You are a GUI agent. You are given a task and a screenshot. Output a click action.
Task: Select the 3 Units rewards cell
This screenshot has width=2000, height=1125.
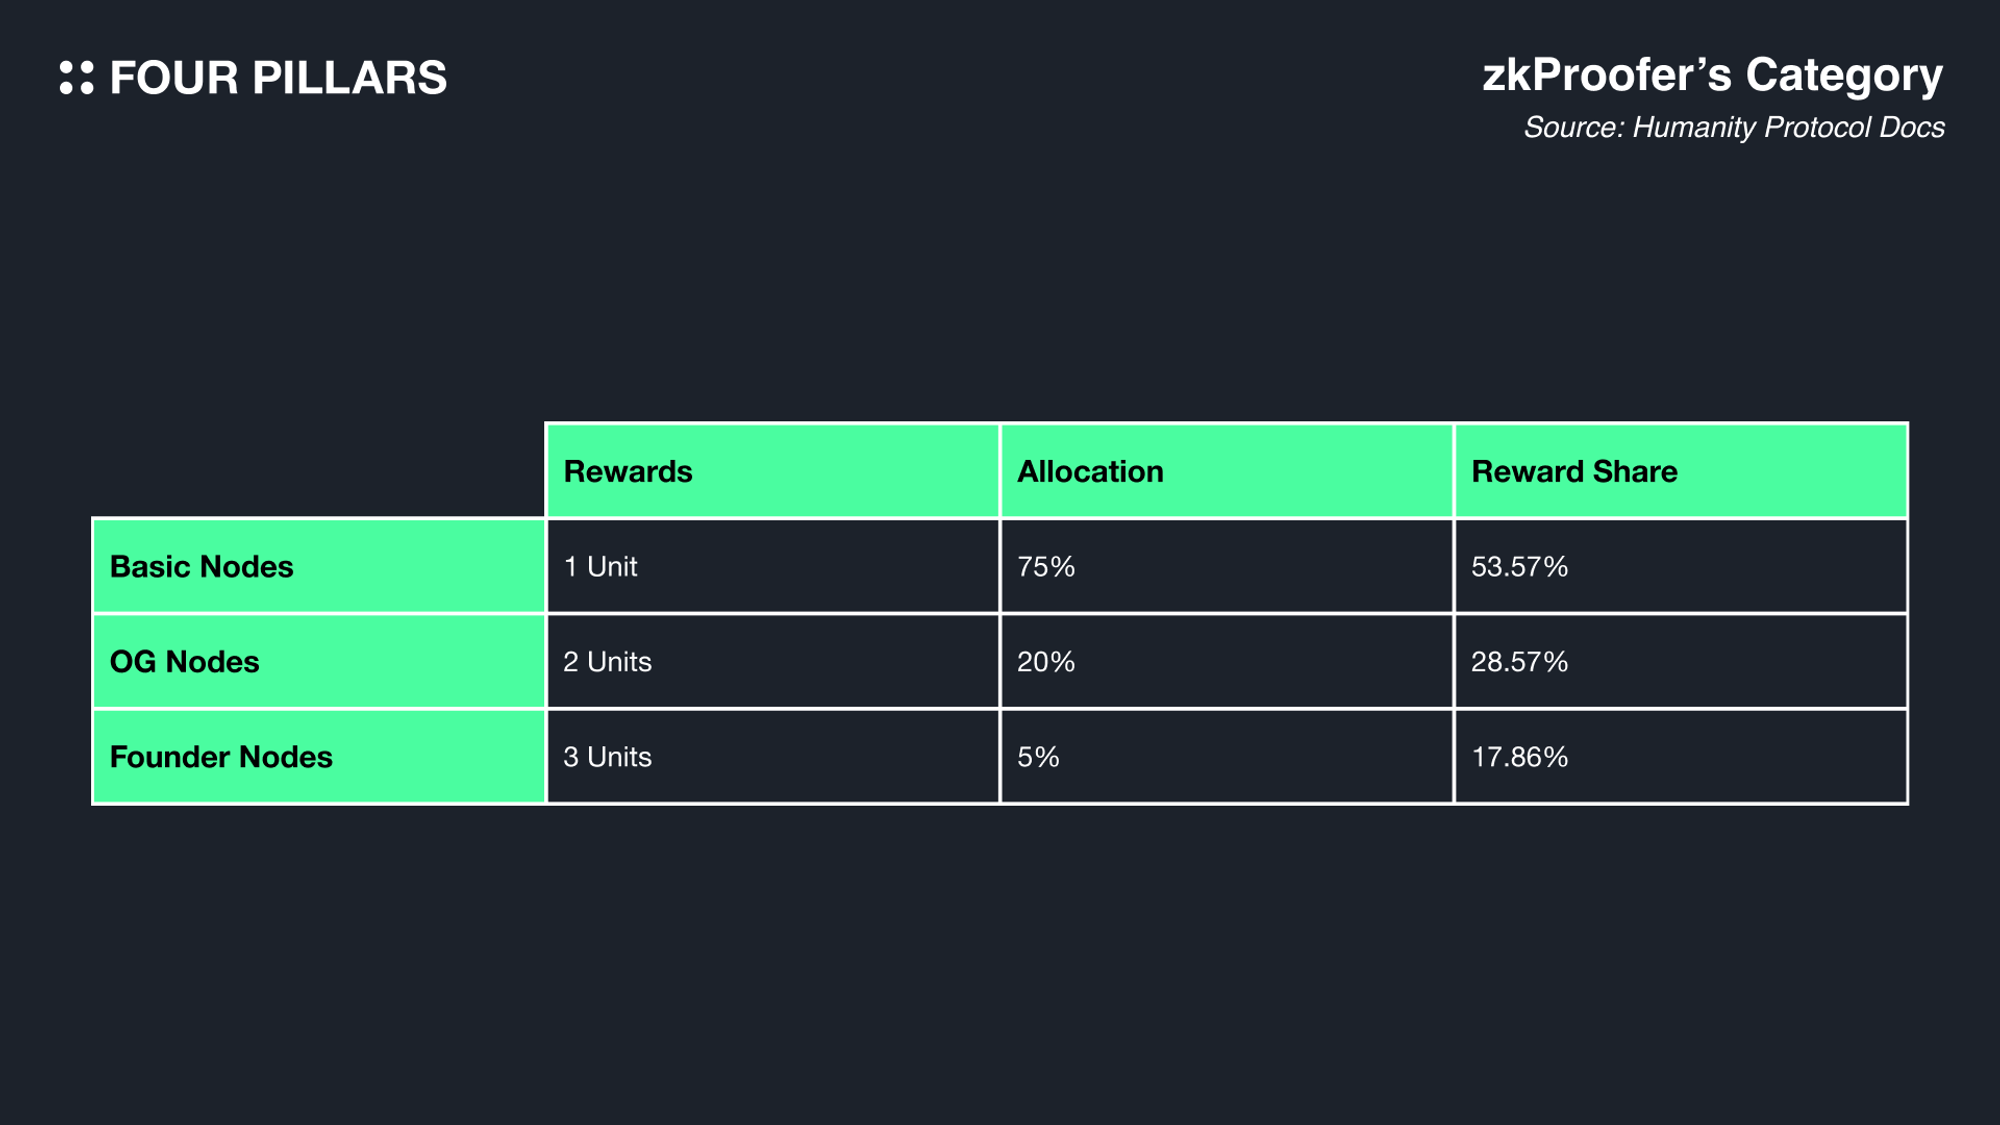pyautogui.click(x=607, y=757)
